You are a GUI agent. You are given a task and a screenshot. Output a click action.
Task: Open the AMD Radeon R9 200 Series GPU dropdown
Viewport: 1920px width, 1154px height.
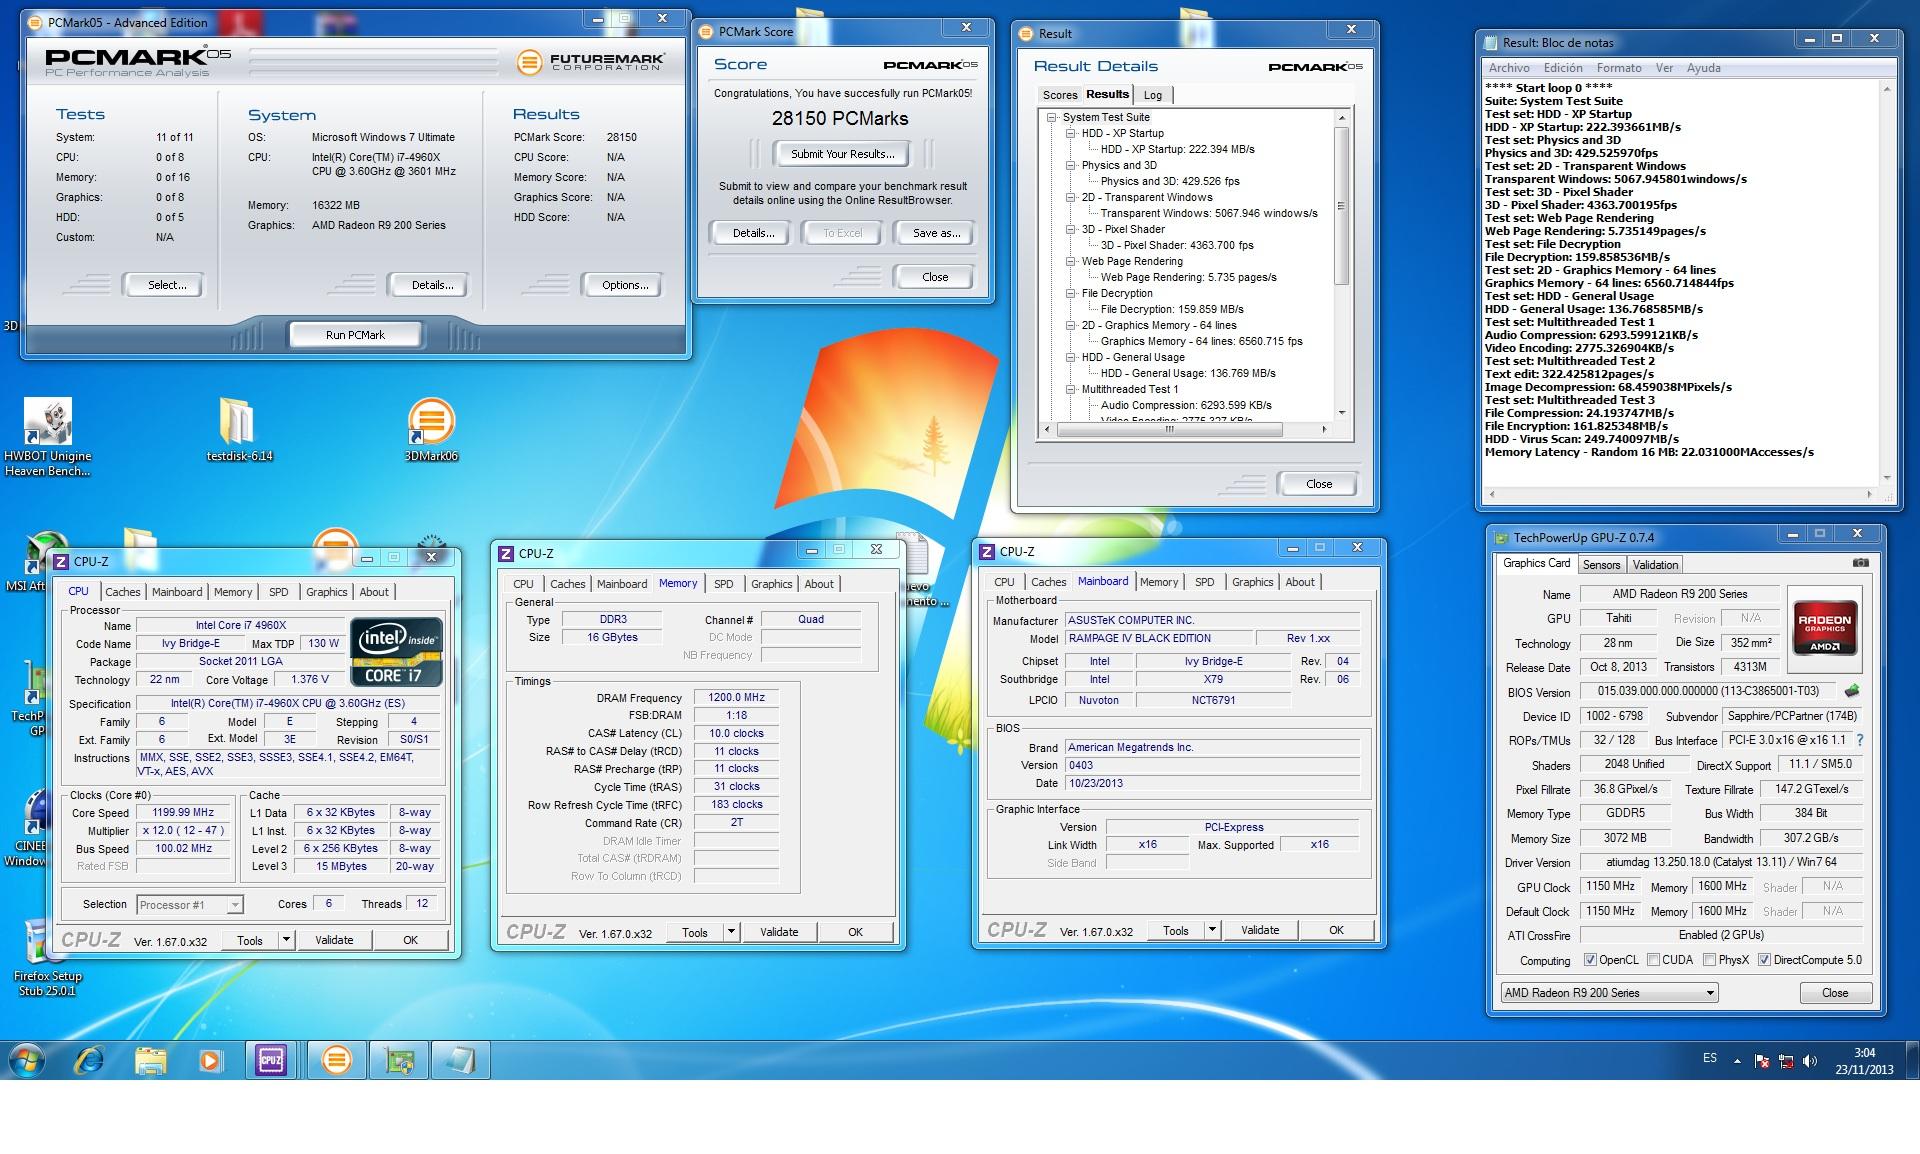[x=1609, y=993]
